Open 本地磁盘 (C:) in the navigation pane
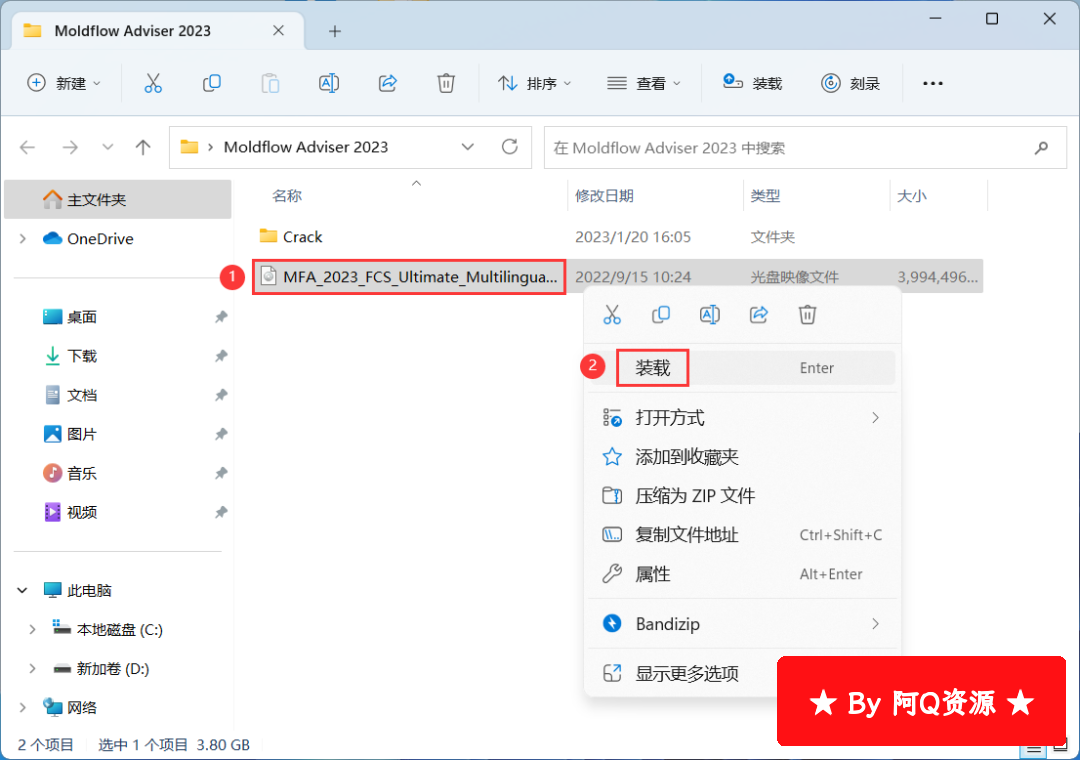The width and height of the screenshot is (1080, 760). (118, 630)
